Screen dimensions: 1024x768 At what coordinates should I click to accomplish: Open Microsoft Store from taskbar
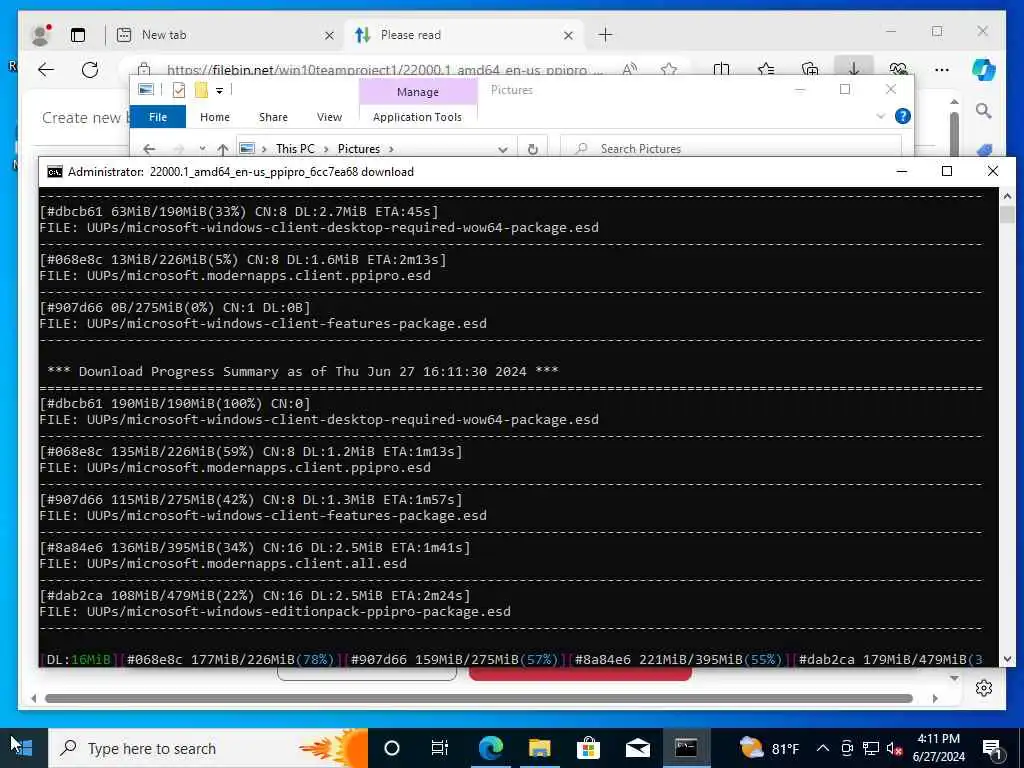point(588,748)
